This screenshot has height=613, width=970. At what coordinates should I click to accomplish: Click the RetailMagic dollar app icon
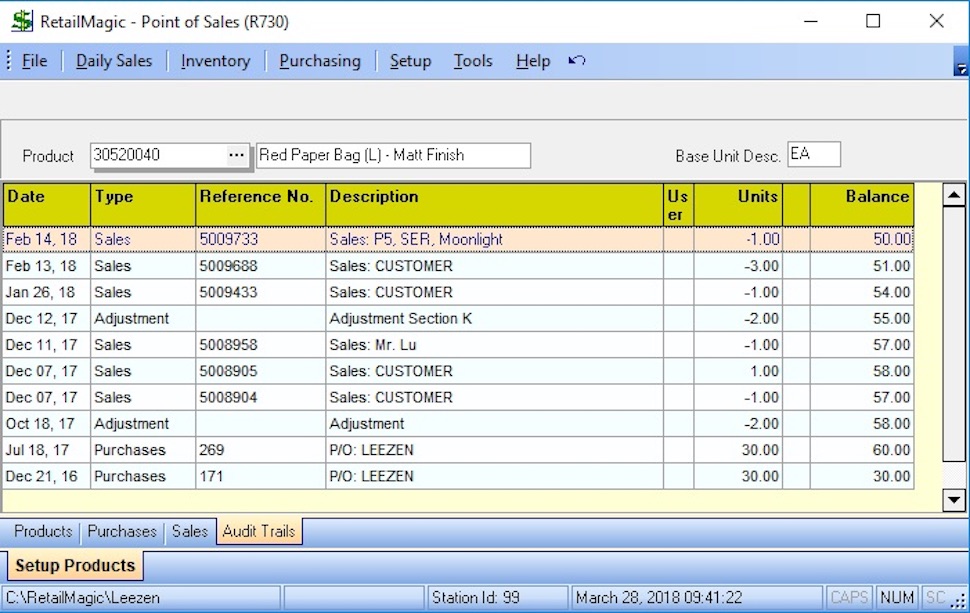[x=22, y=21]
